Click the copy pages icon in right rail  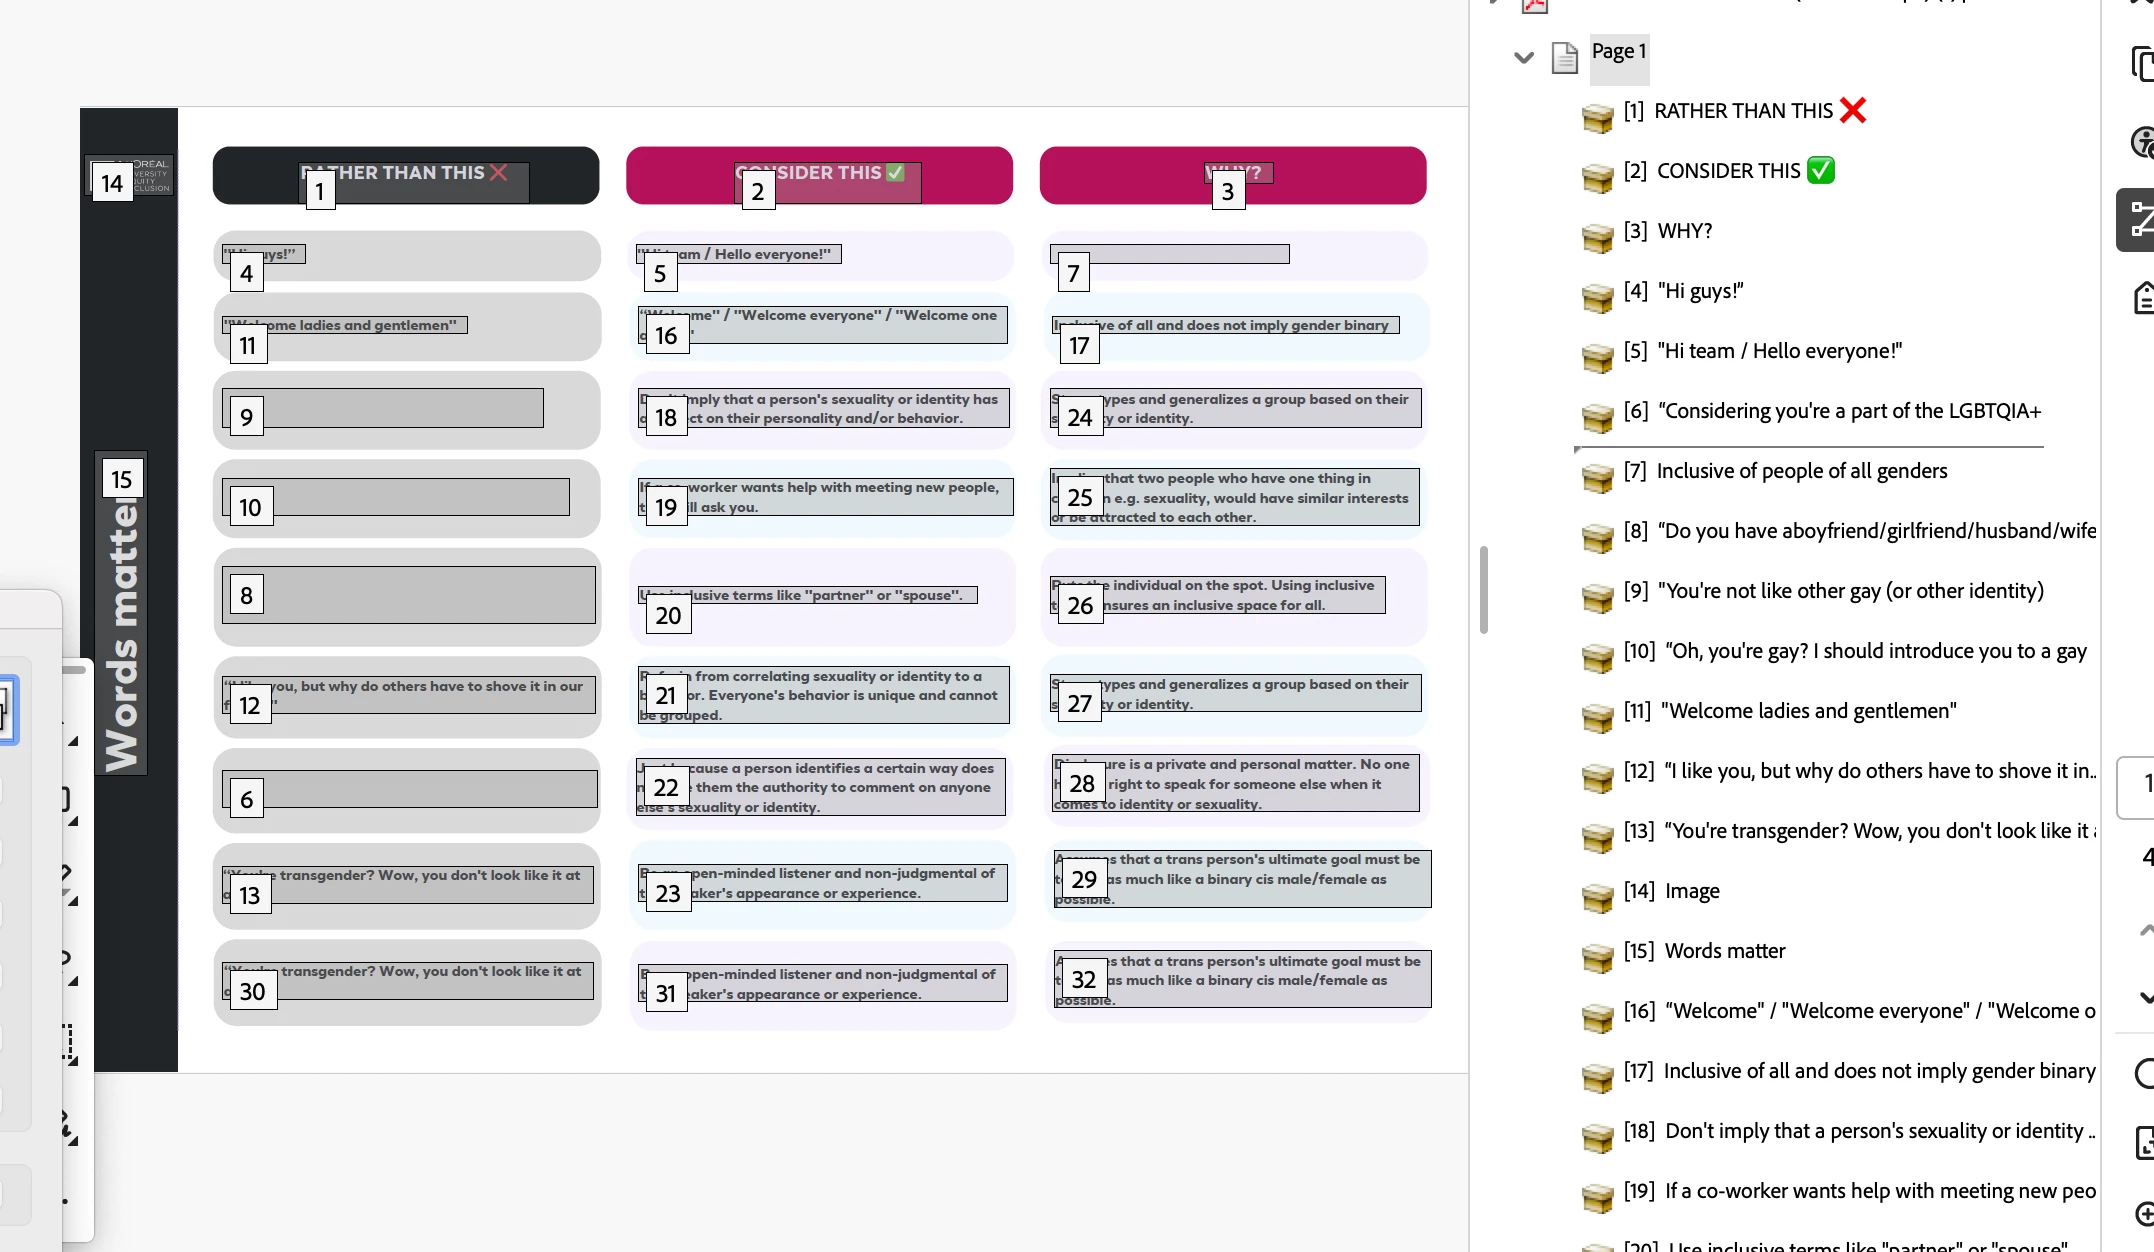pyautogui.click(x=2142, y=64)
